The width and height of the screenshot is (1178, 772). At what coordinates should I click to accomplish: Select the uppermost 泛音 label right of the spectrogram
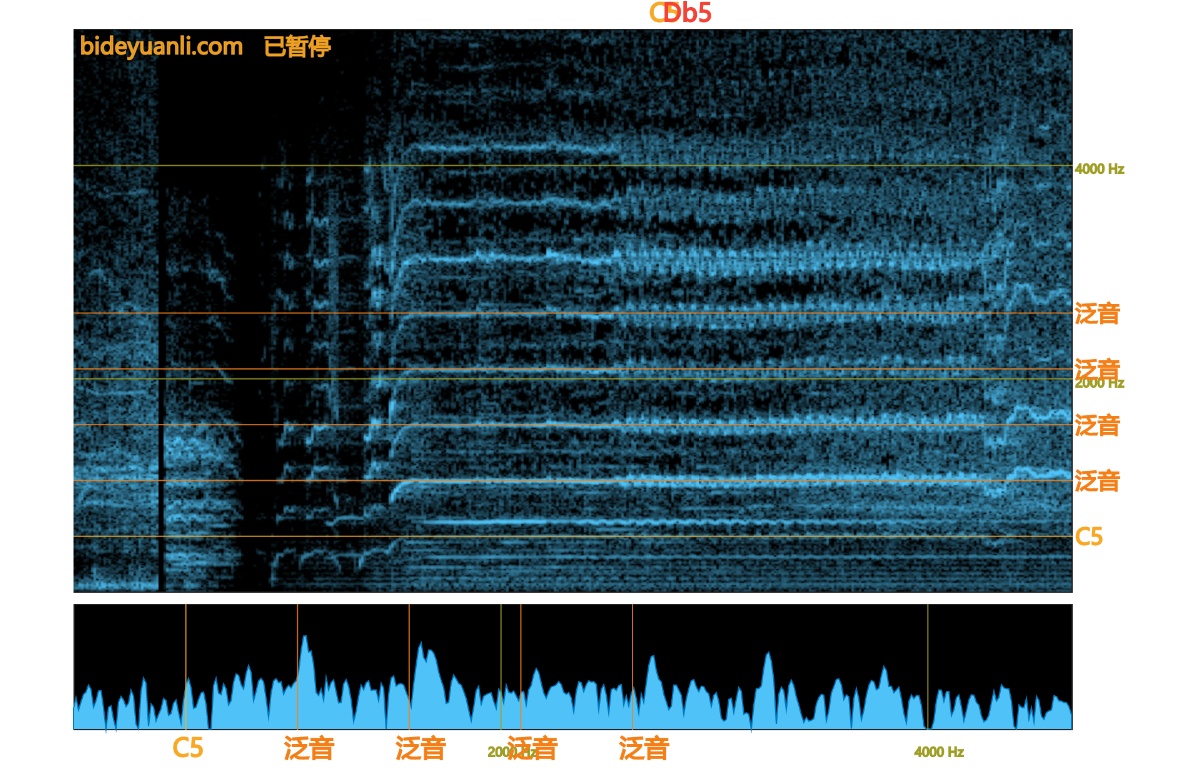pyautogui.click(x=1097, y=313)
